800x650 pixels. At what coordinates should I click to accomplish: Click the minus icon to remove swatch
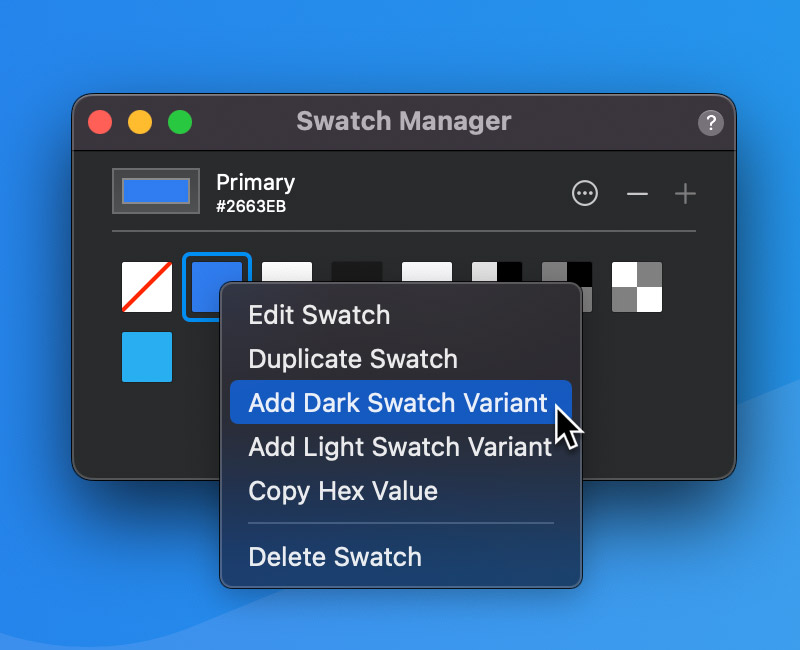(x=637, y=193)
